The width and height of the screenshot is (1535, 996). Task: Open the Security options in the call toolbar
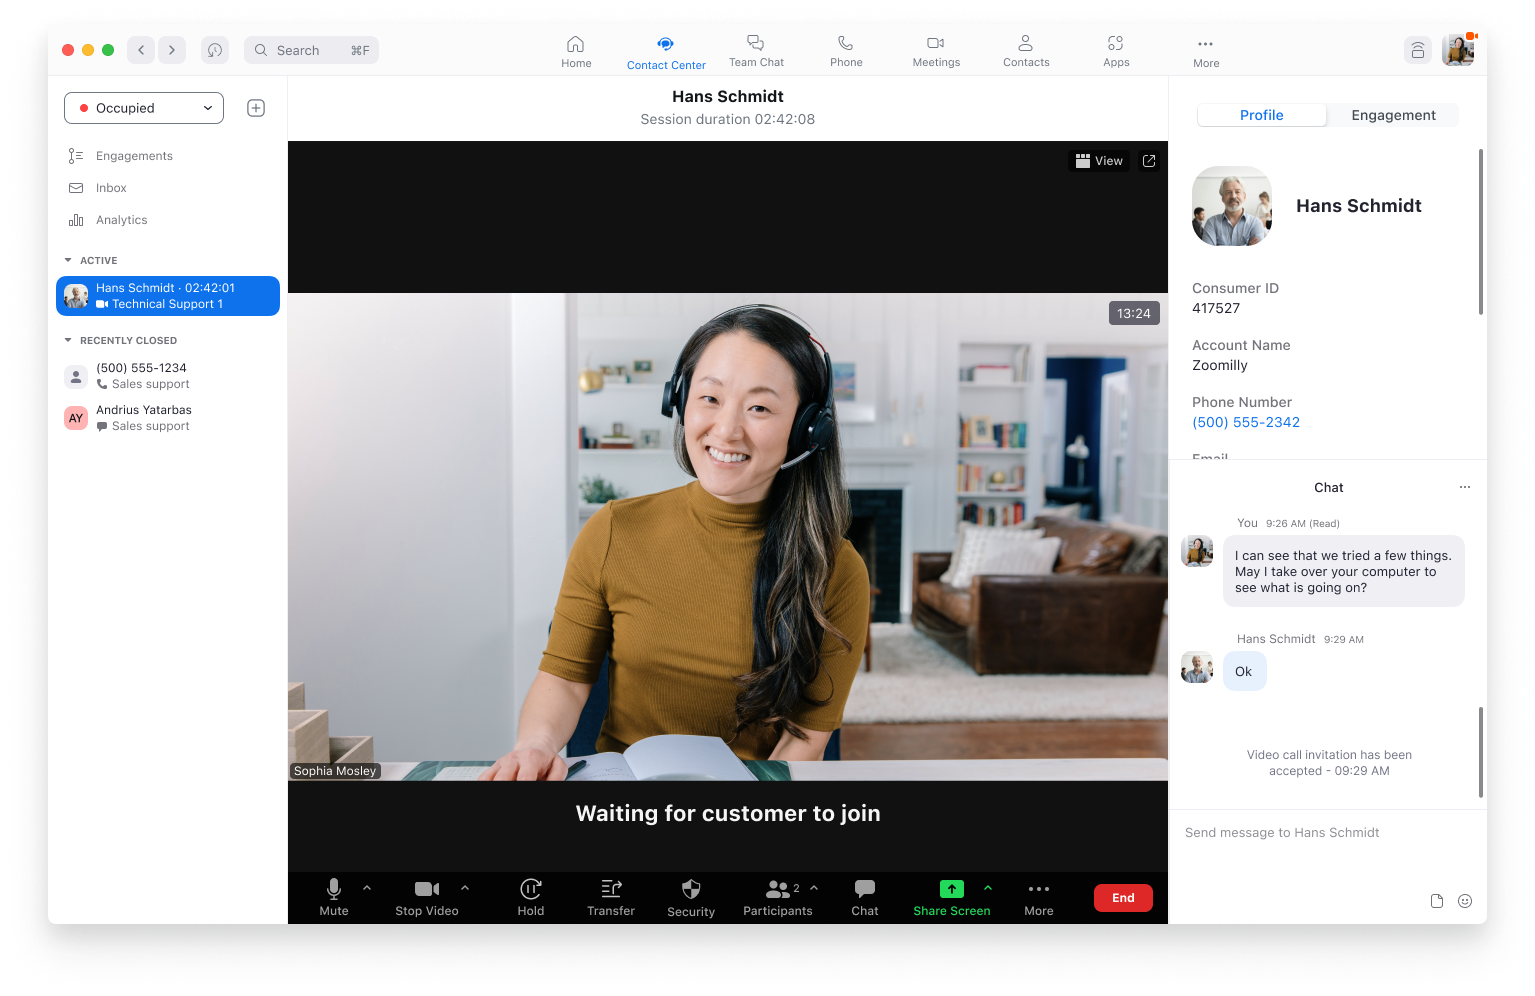coord(690,897)
